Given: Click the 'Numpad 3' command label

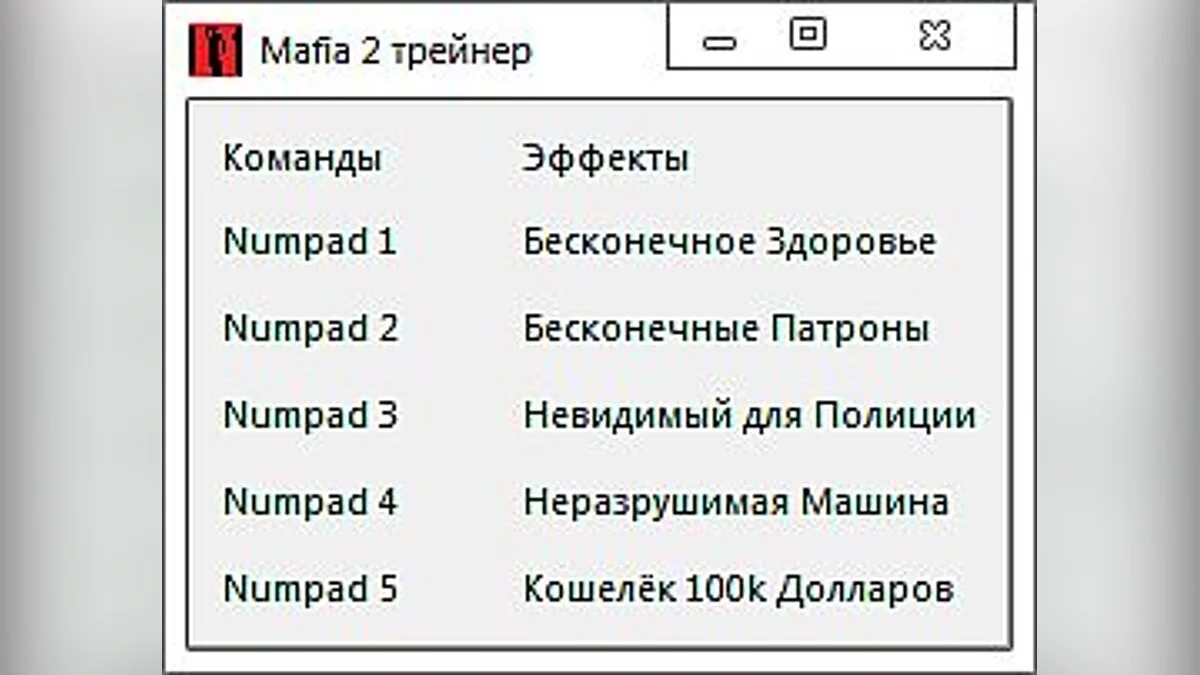Looking at the screenshot, I should (310, 415).
